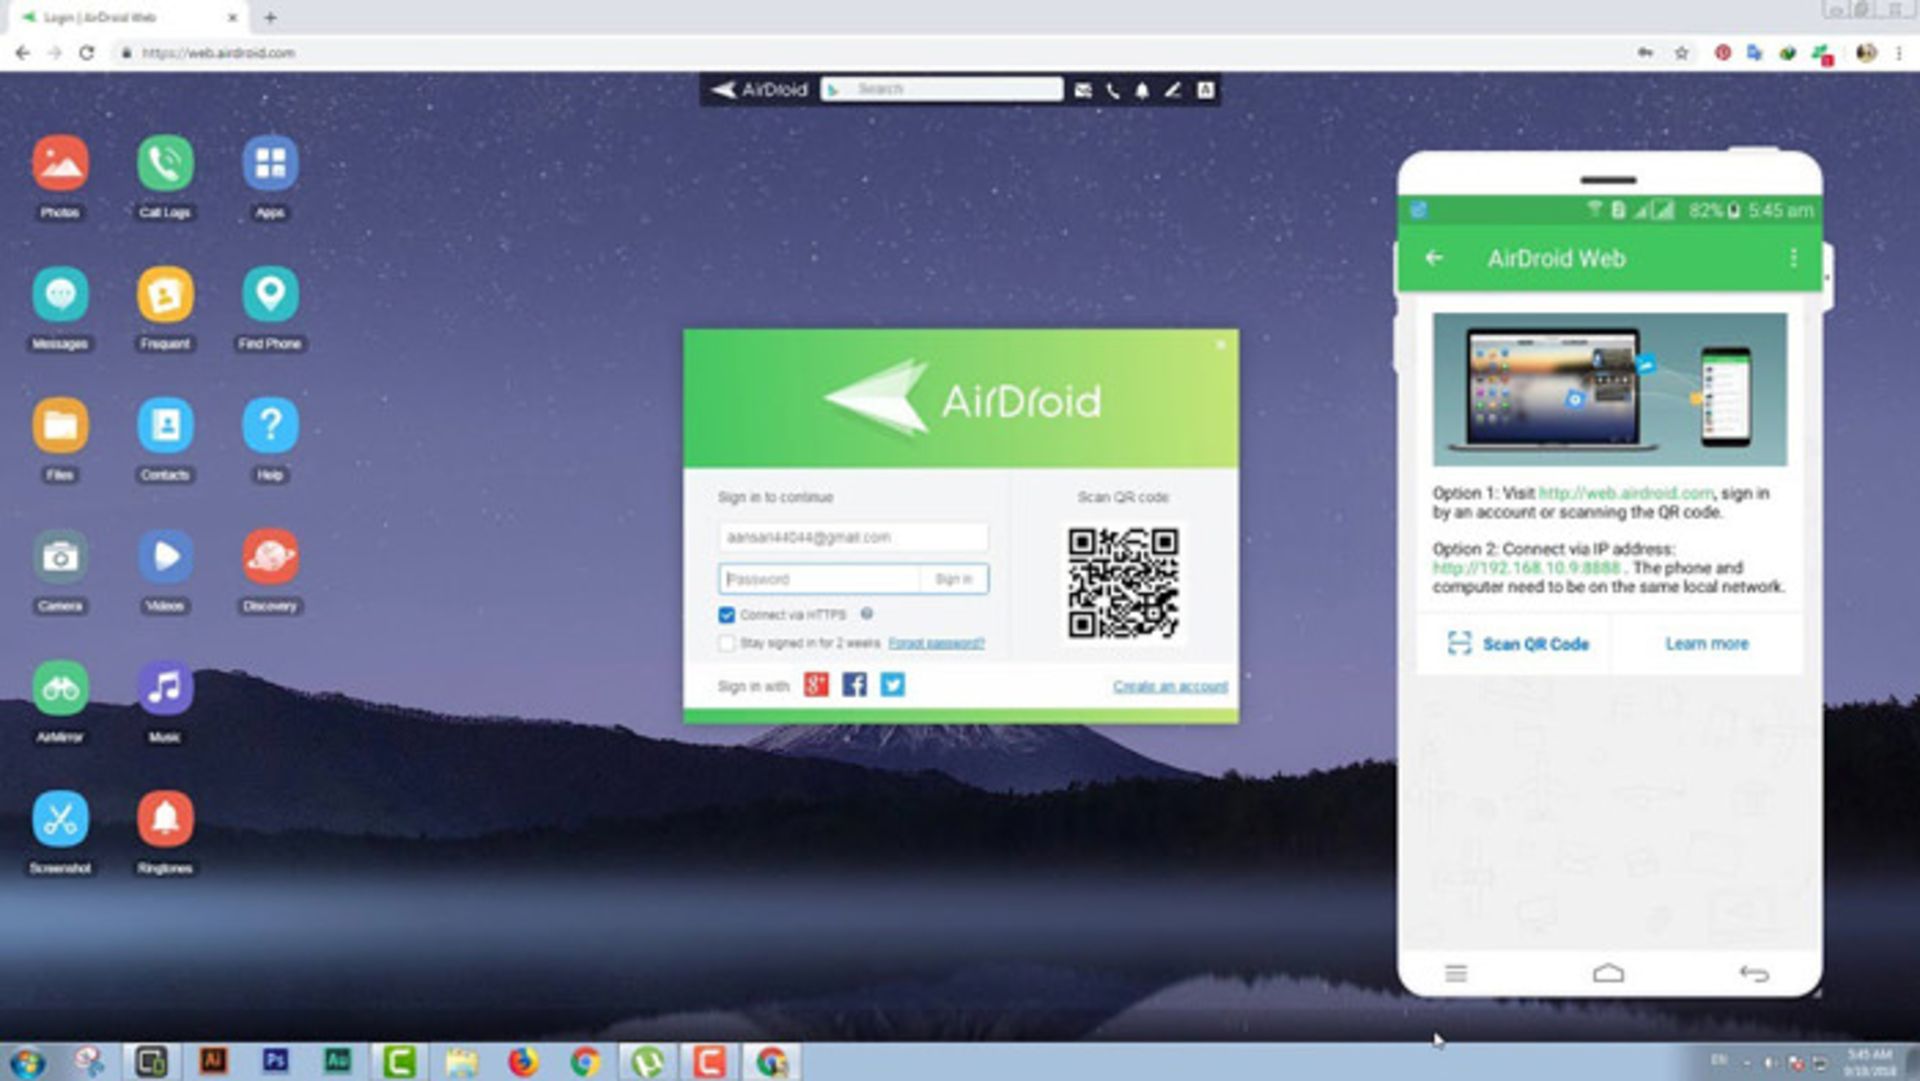This screenshot has height=1081, width=1920.
Task: Tap the phone's recent apps menu button
Action: [x=1456, y=973]
